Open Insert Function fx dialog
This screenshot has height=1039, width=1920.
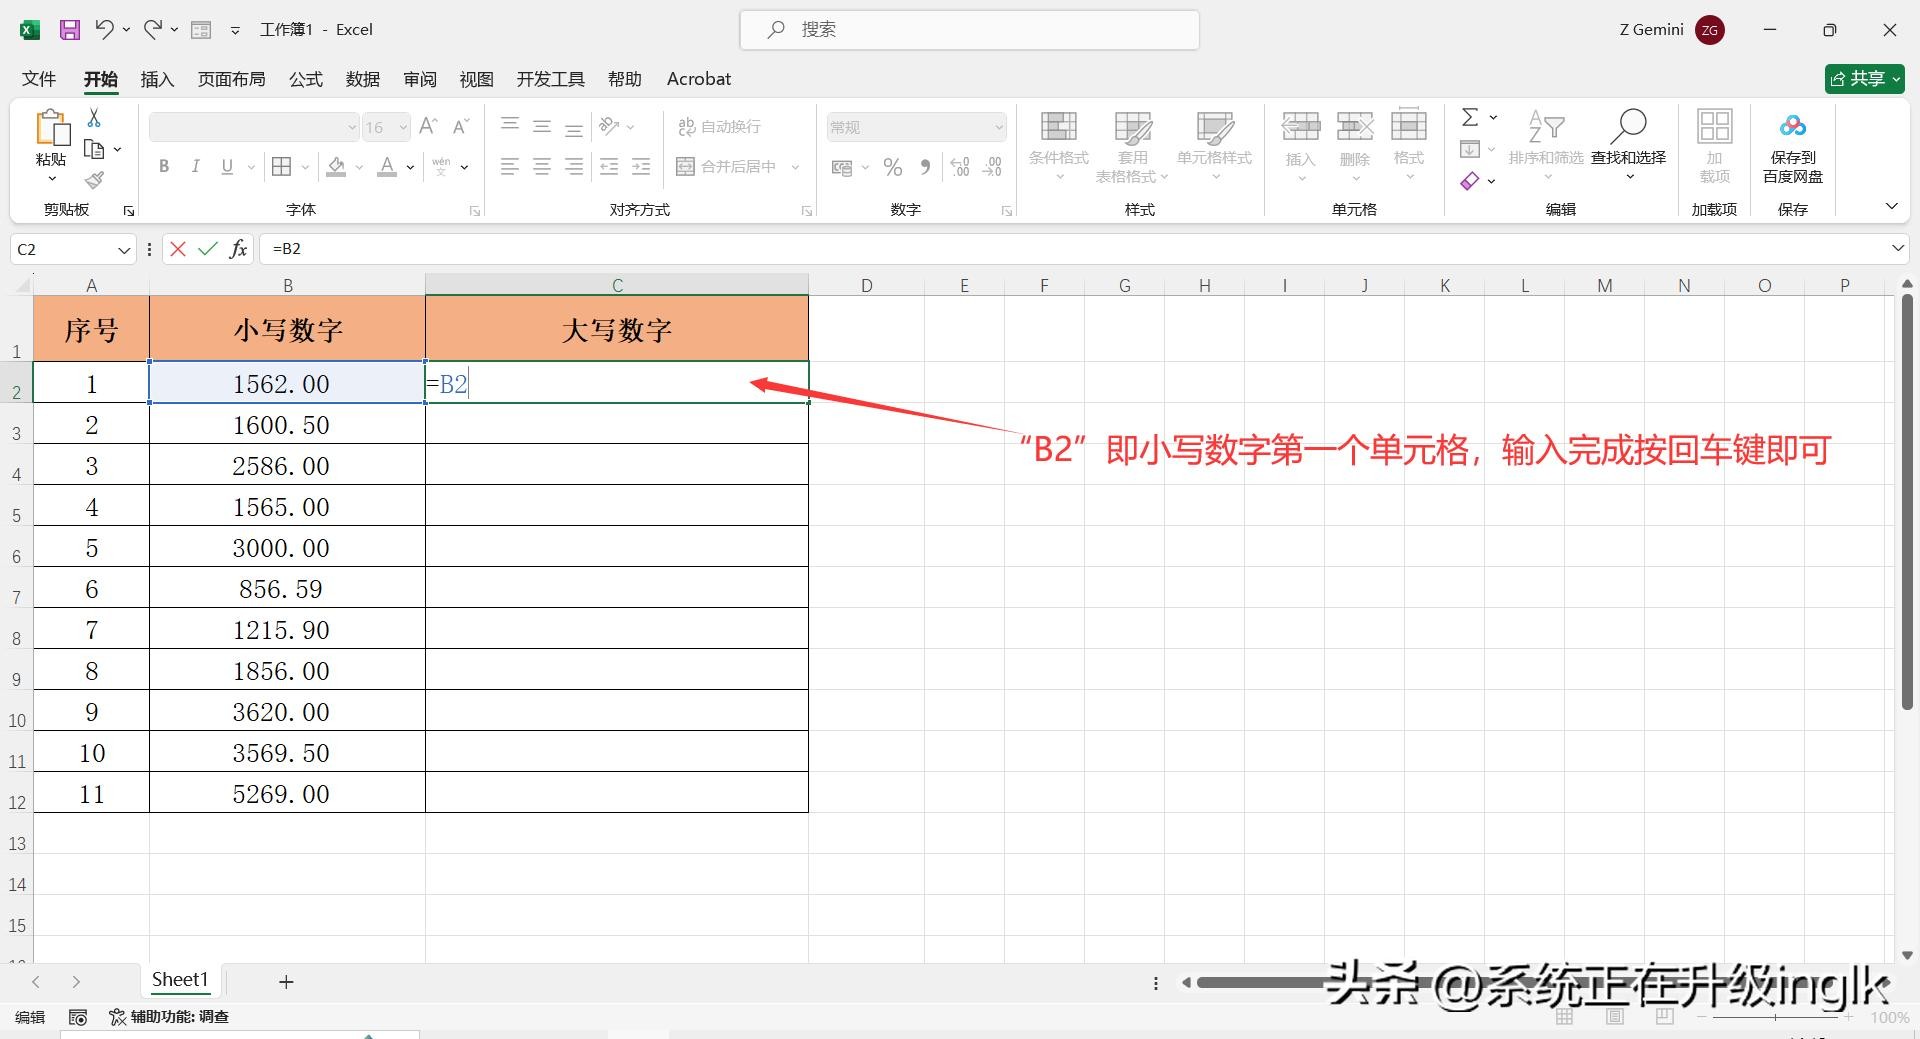click(238, 249)
